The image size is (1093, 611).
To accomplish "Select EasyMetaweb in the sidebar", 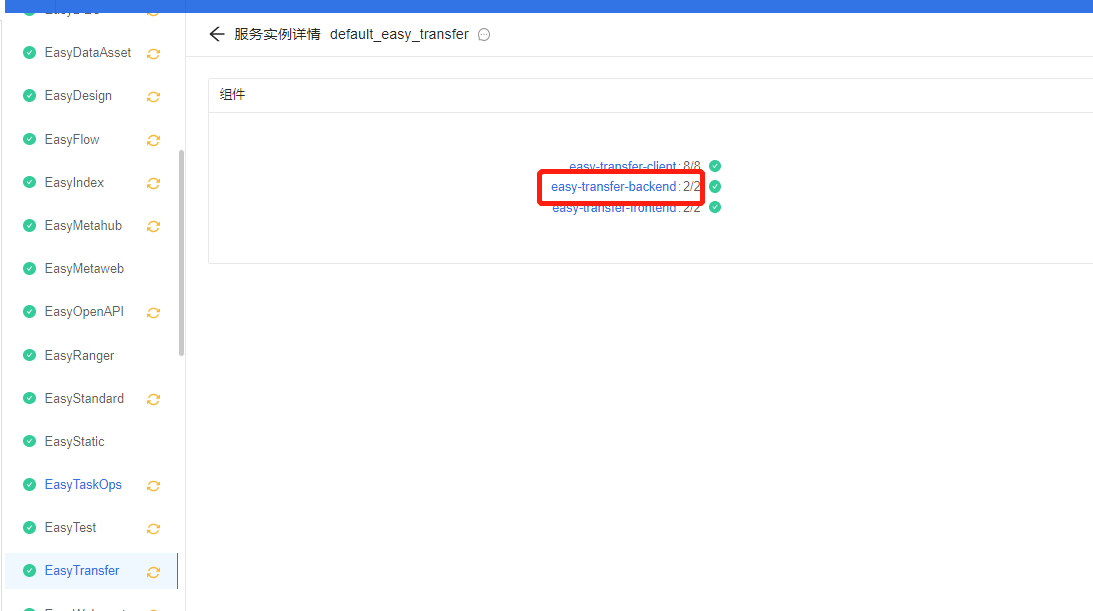I will coord(84,269).
